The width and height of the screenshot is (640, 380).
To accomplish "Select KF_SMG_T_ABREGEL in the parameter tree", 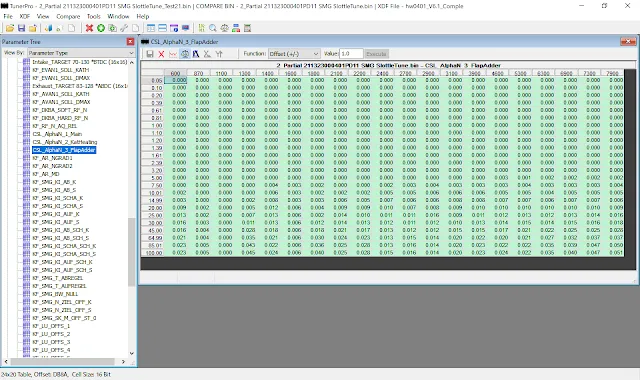I will click(x=59, y=278).
